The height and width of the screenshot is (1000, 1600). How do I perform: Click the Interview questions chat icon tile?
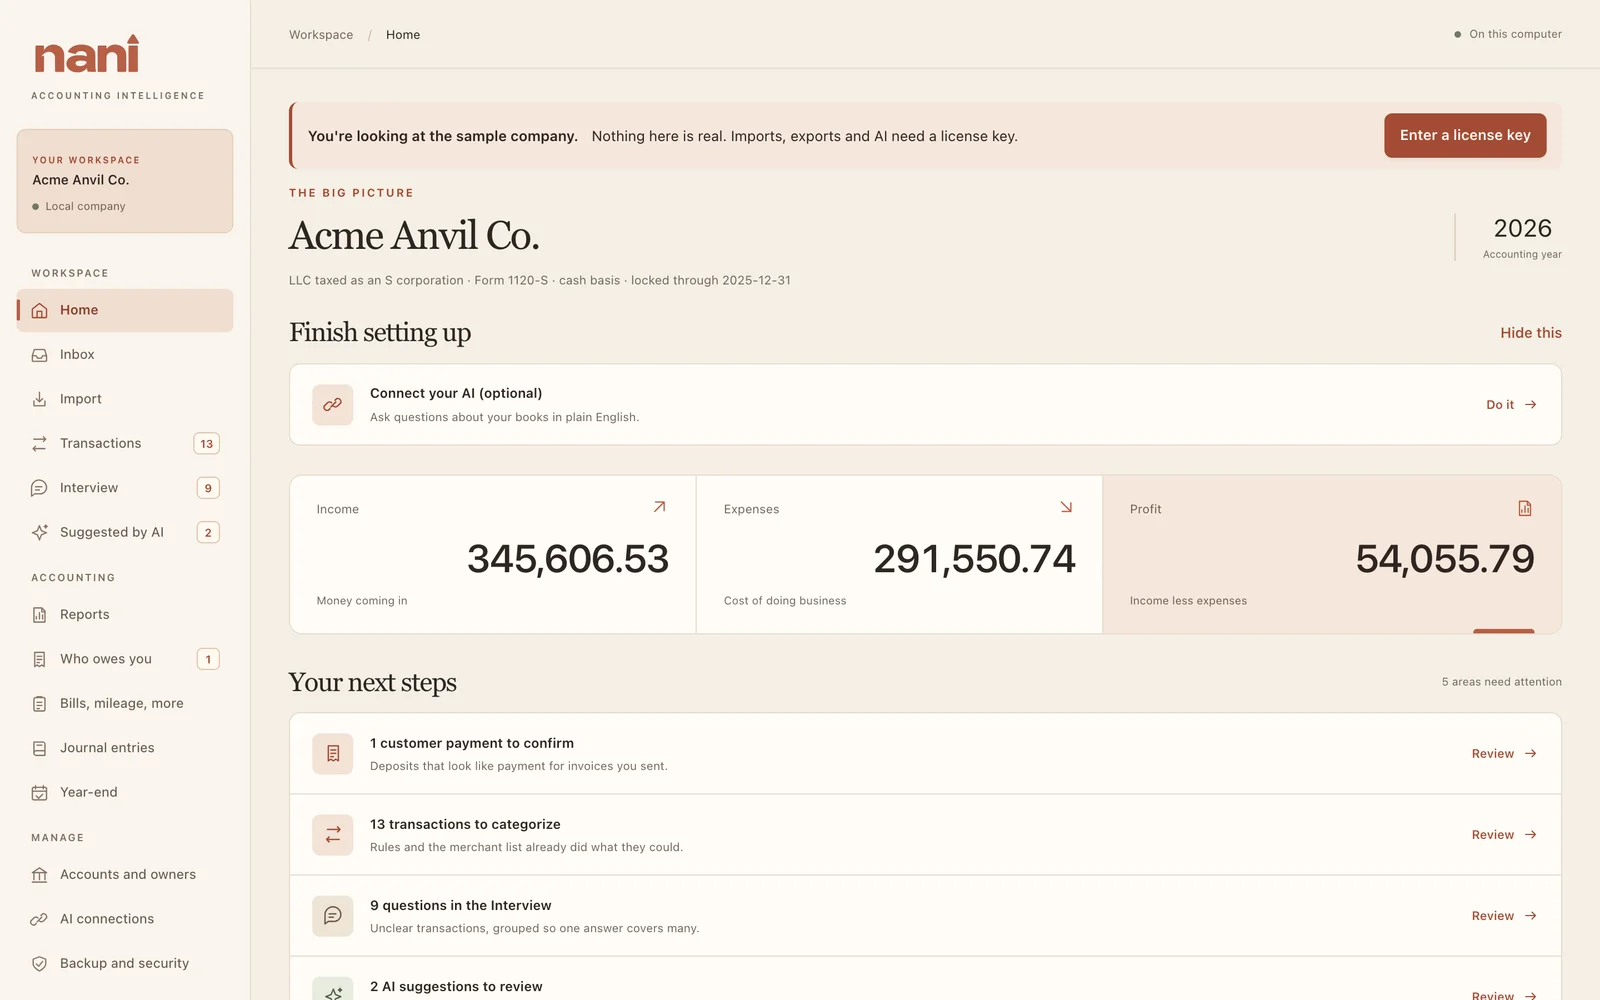(x=333, y=916)
